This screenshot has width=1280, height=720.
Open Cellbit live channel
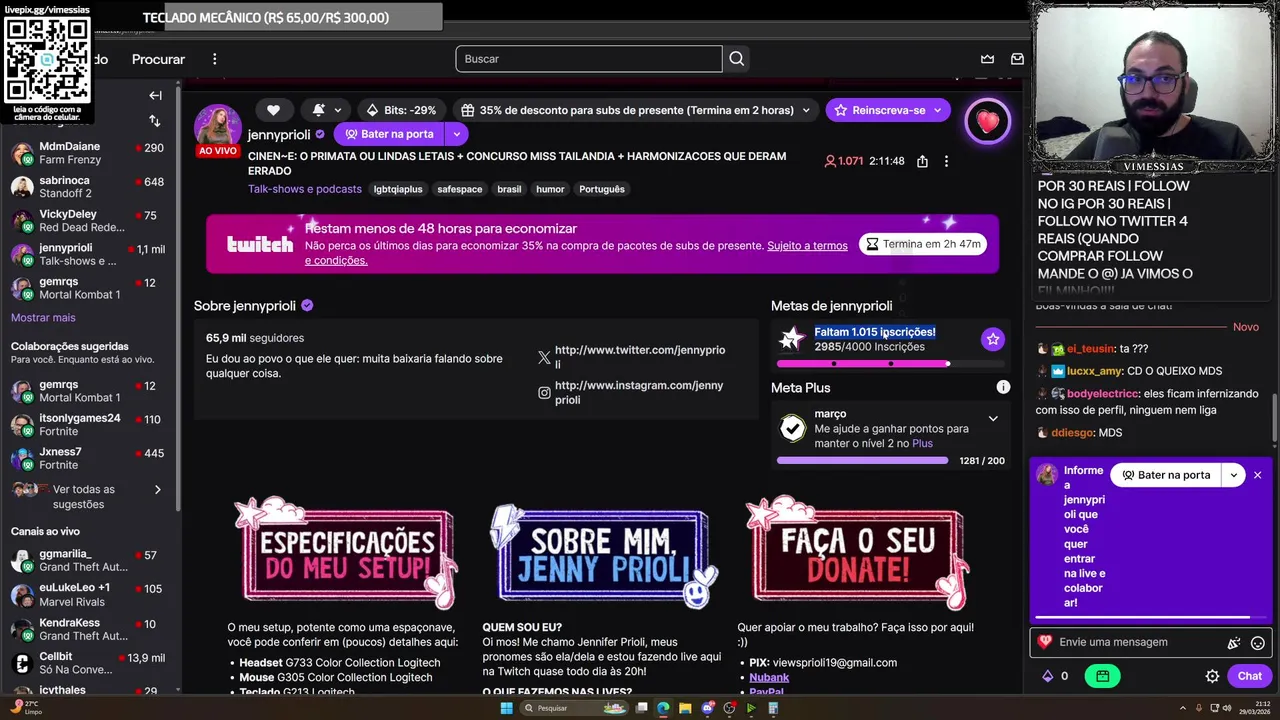coord(90,663)
